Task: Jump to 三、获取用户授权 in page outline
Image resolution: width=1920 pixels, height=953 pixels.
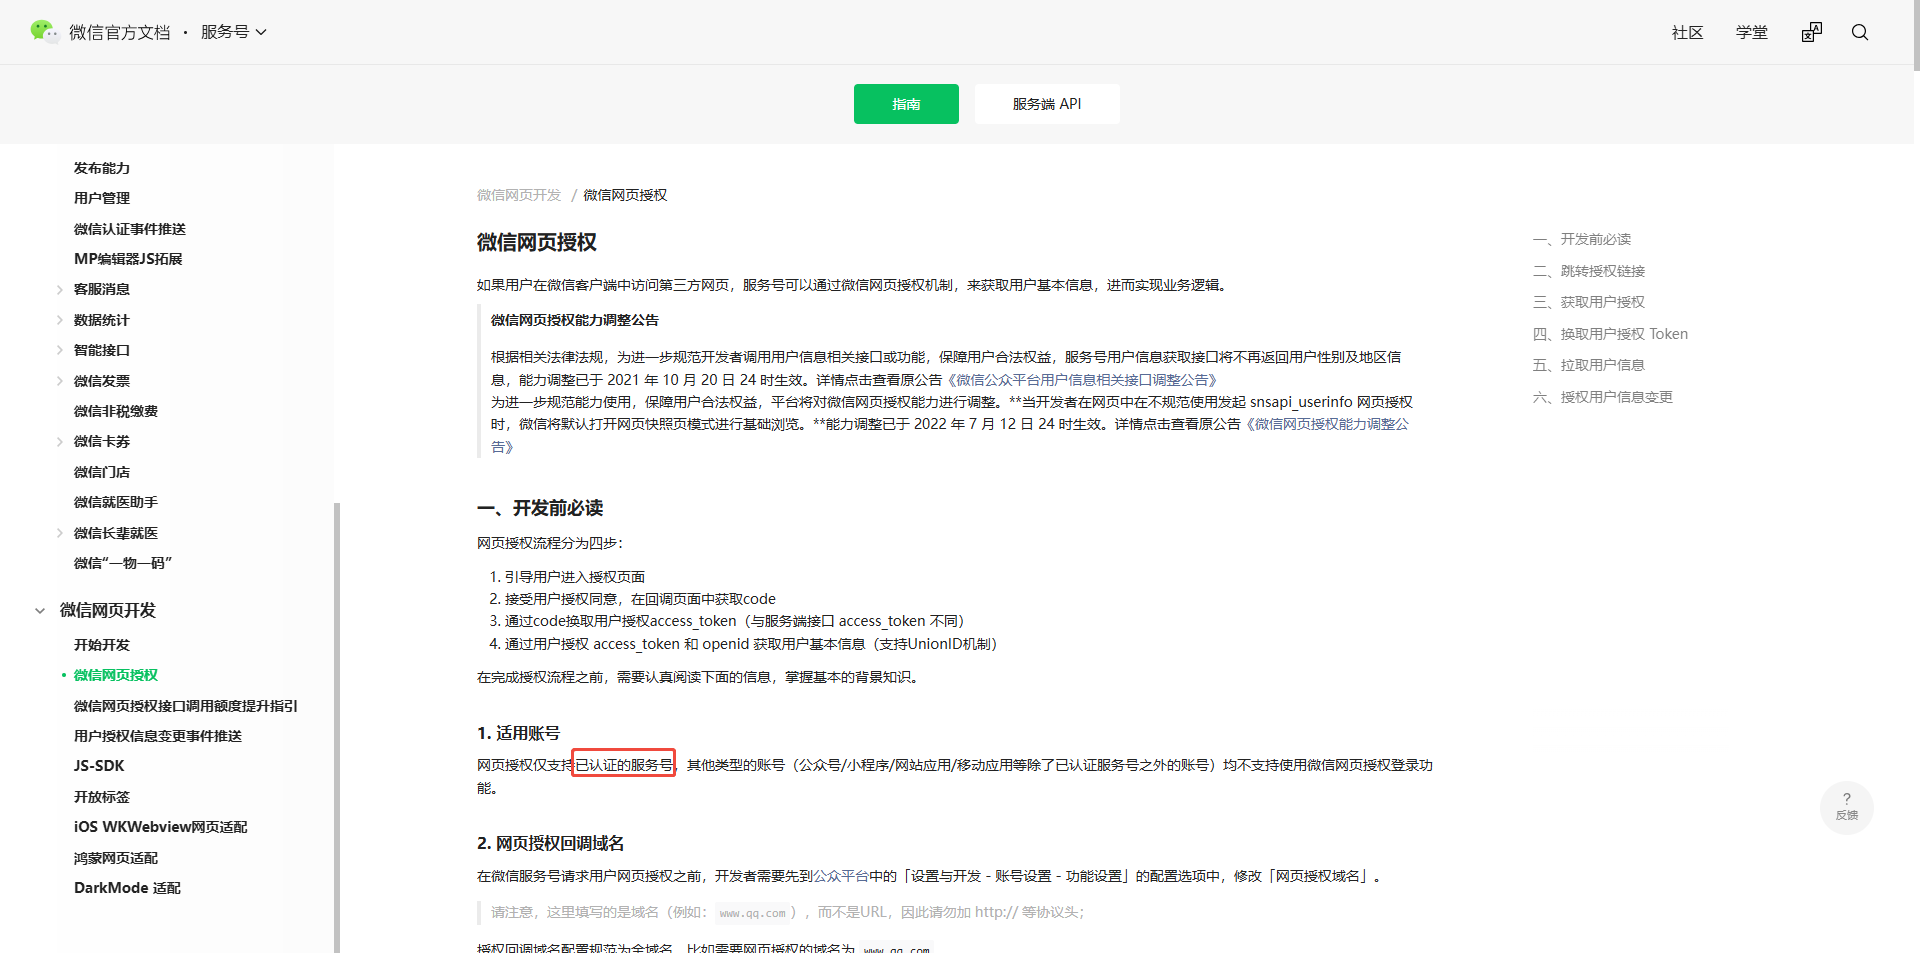Action: 1589,302
